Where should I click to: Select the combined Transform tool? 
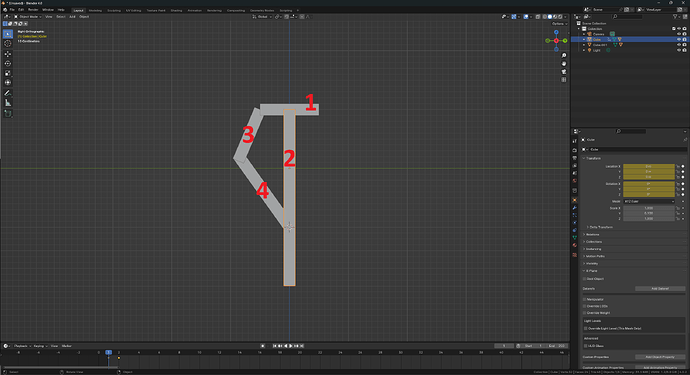tap(7, 83)
